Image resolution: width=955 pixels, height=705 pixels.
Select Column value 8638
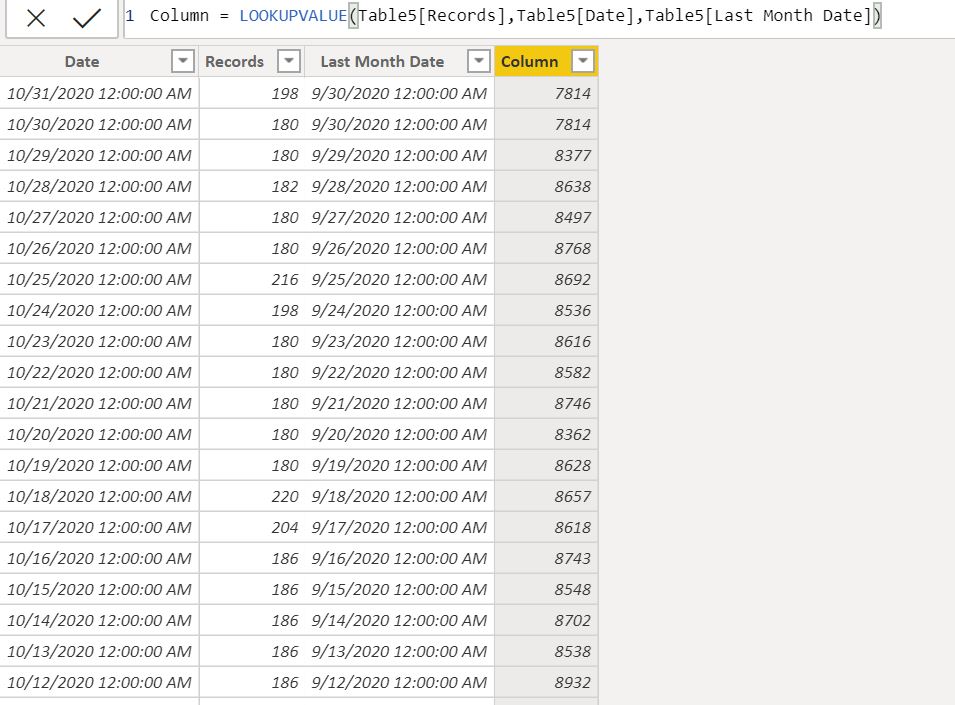pyautogui.click(x=546, y=186)
